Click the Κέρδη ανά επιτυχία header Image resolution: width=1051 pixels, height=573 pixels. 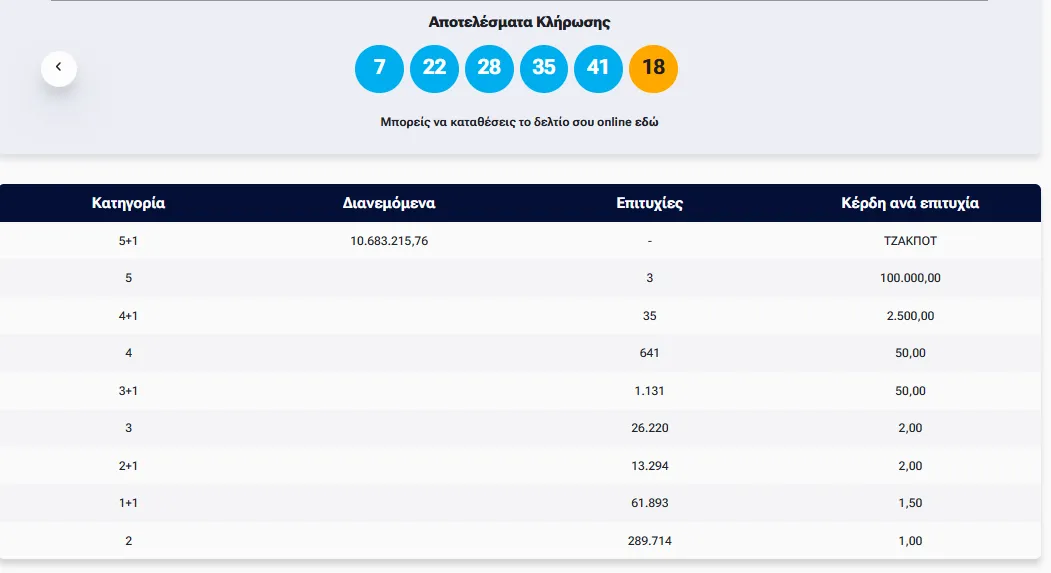coord(910,203)
